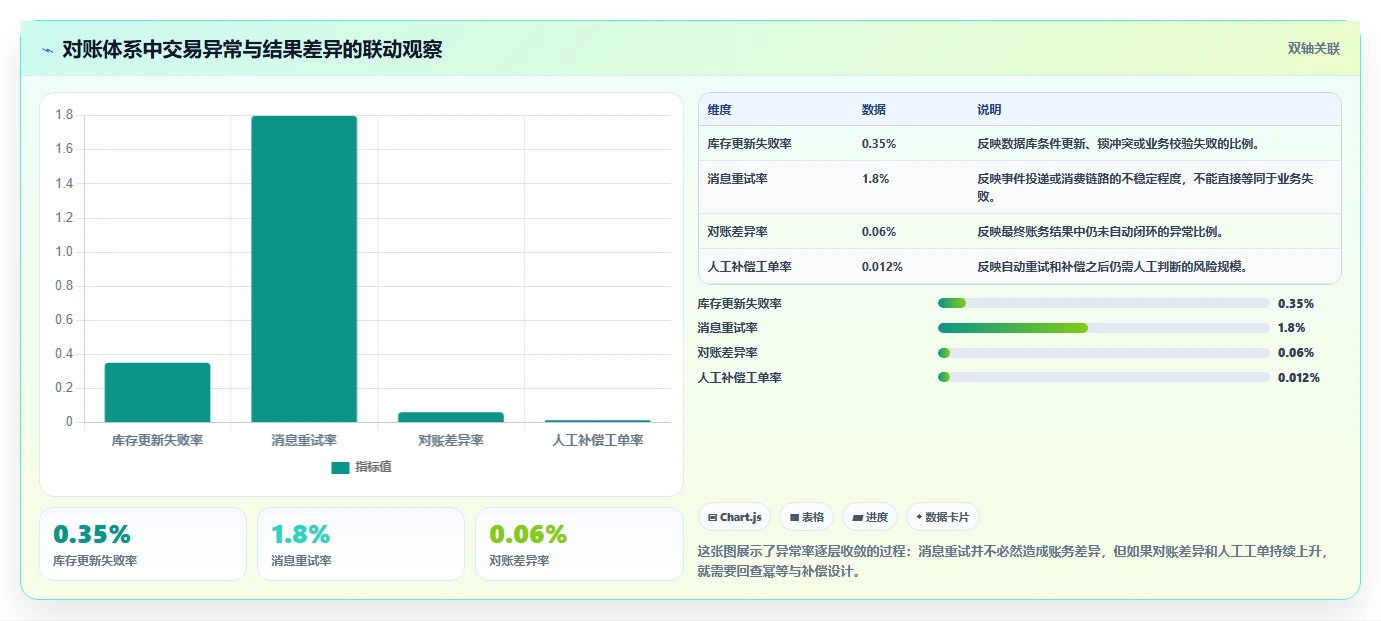Click the tall 消息重试率 bar in chart
The height and width of the screenshot is (621, 1381).
coord(304,269)
